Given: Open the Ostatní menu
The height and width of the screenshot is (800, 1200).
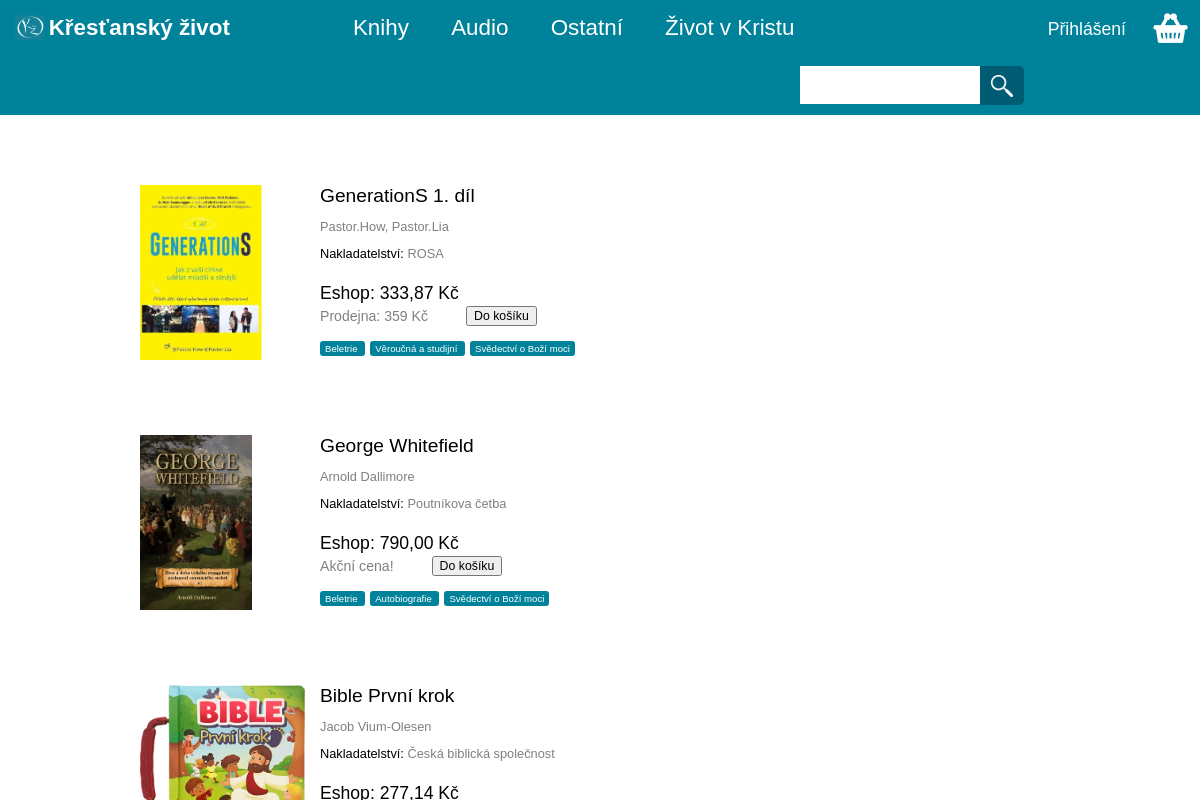Looking at the screenshot, I should coord(587,28).
